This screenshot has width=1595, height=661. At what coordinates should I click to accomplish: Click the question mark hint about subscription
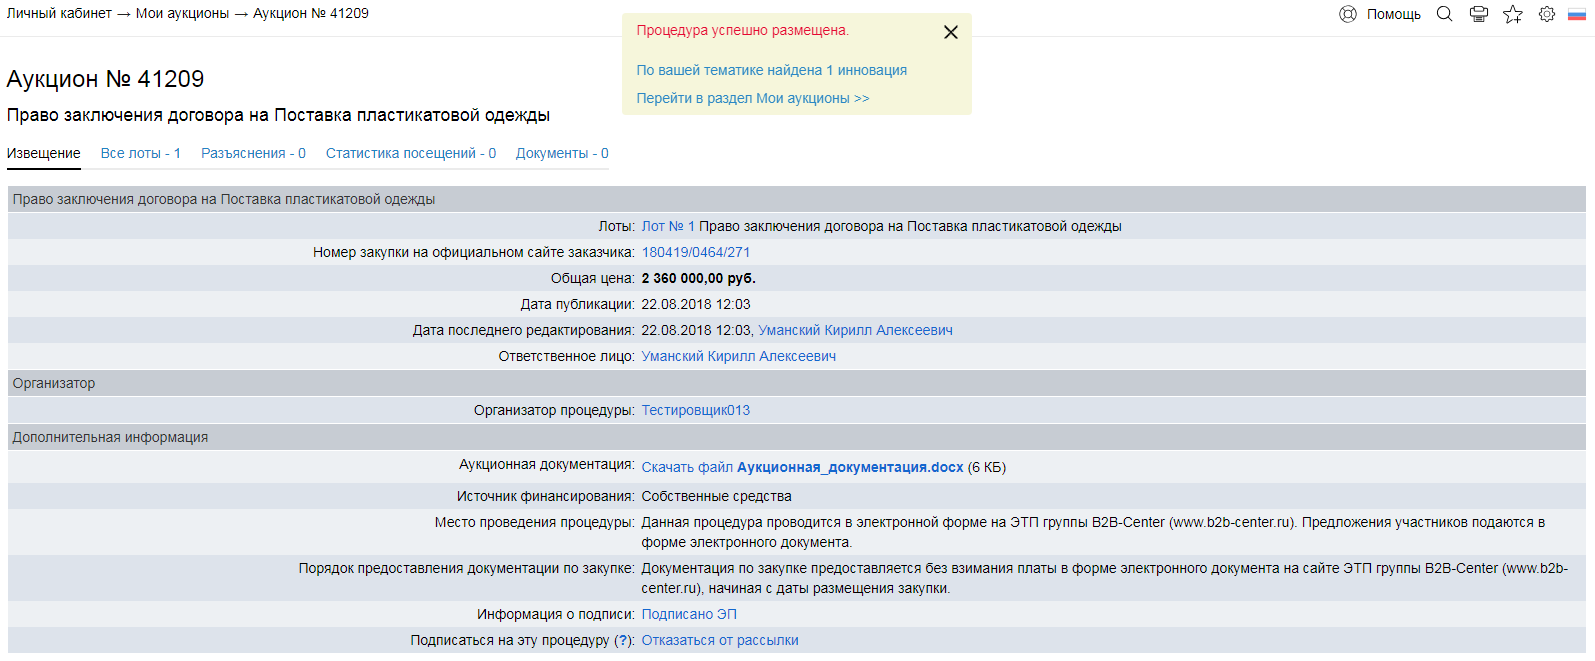(623, 641)
